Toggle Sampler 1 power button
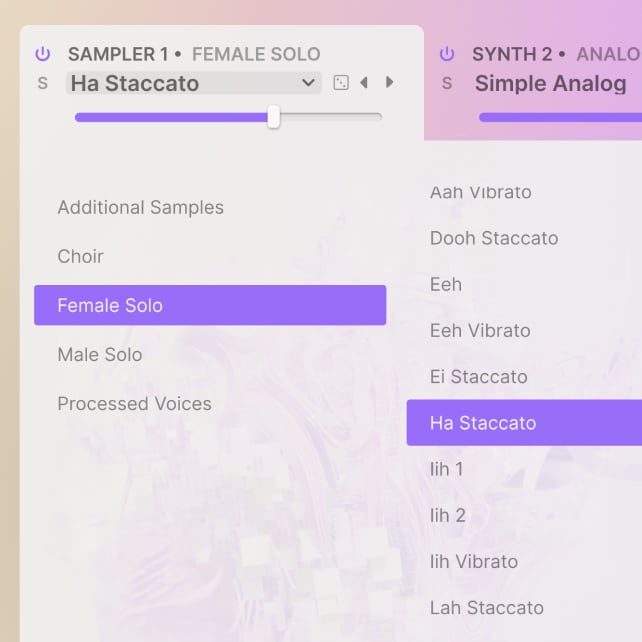Viewport: 642px width, 642px height. tap(42, 54)
